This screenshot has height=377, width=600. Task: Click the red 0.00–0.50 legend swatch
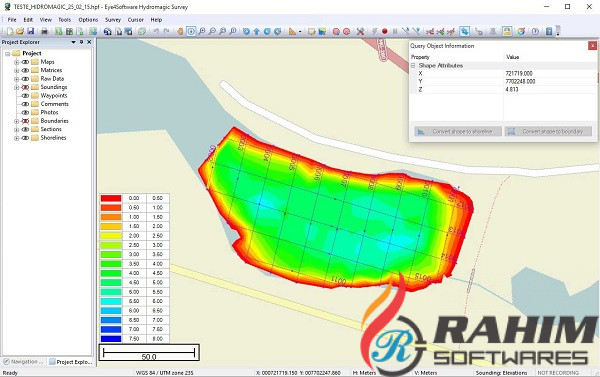pos(111,198)
